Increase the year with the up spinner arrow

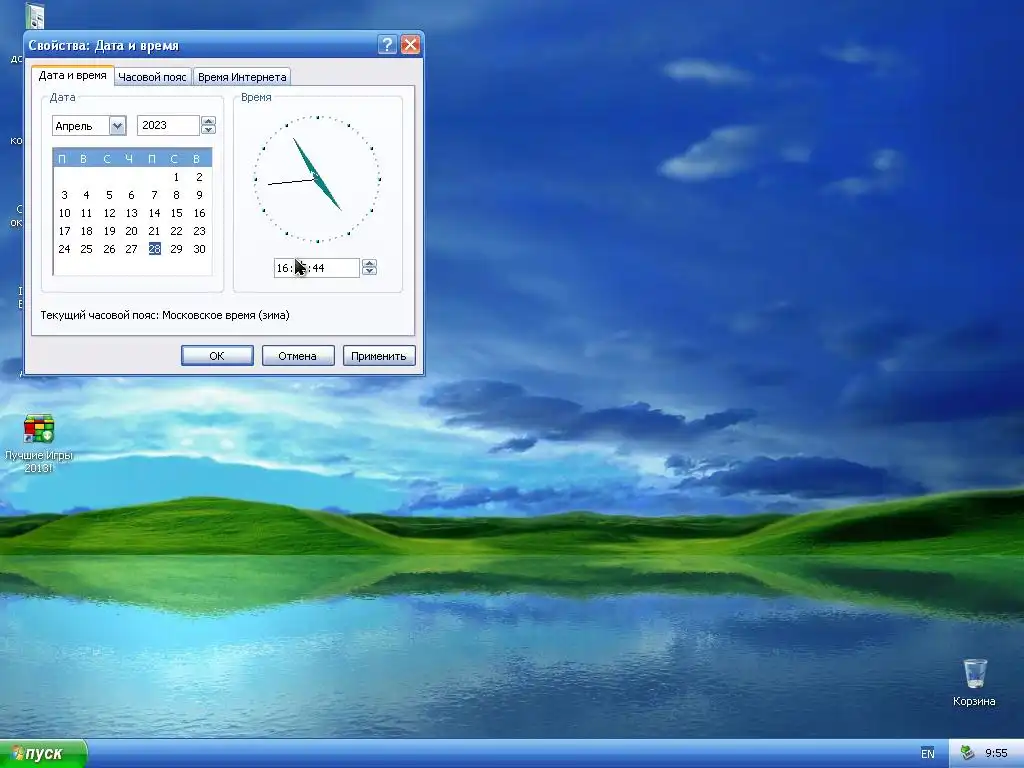208,121
